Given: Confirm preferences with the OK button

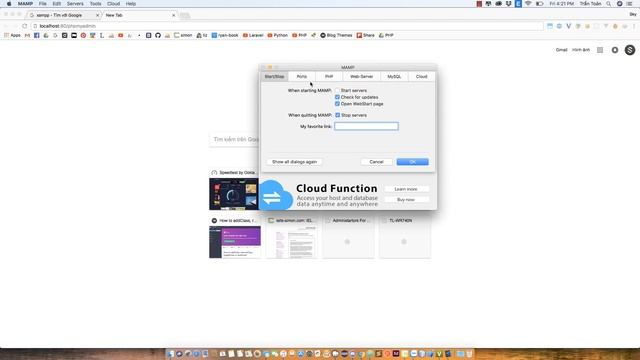Looking at the screenshot, I should pos(412,162).
